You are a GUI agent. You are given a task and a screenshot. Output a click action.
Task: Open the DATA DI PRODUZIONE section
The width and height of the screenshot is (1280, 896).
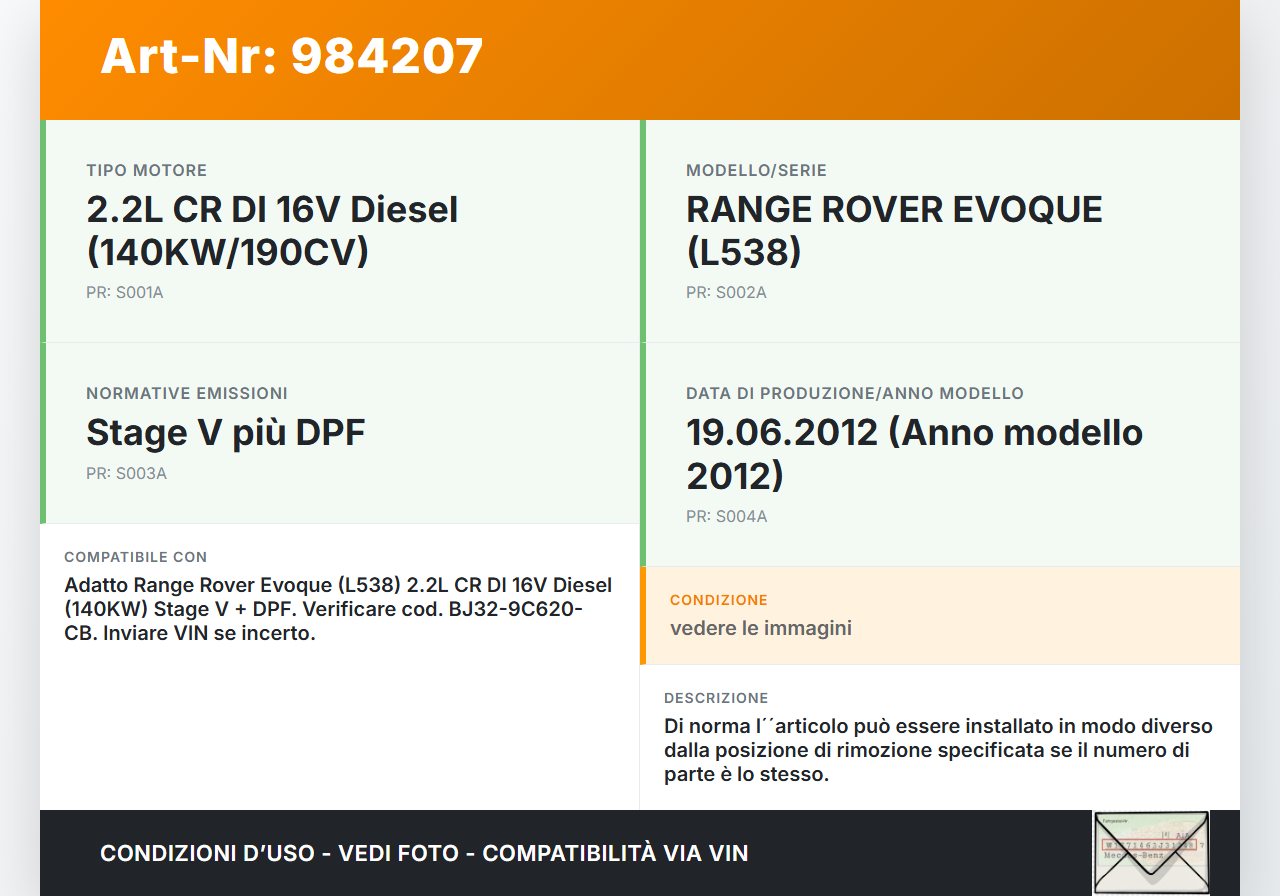pyautogui.click(x=854, y=393)
